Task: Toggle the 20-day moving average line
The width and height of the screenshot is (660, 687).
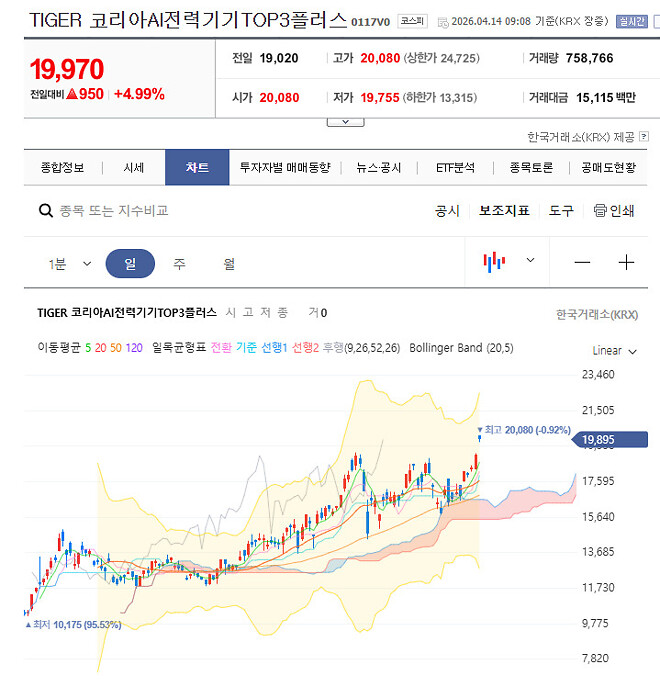Action: click(x=100, y=348)
